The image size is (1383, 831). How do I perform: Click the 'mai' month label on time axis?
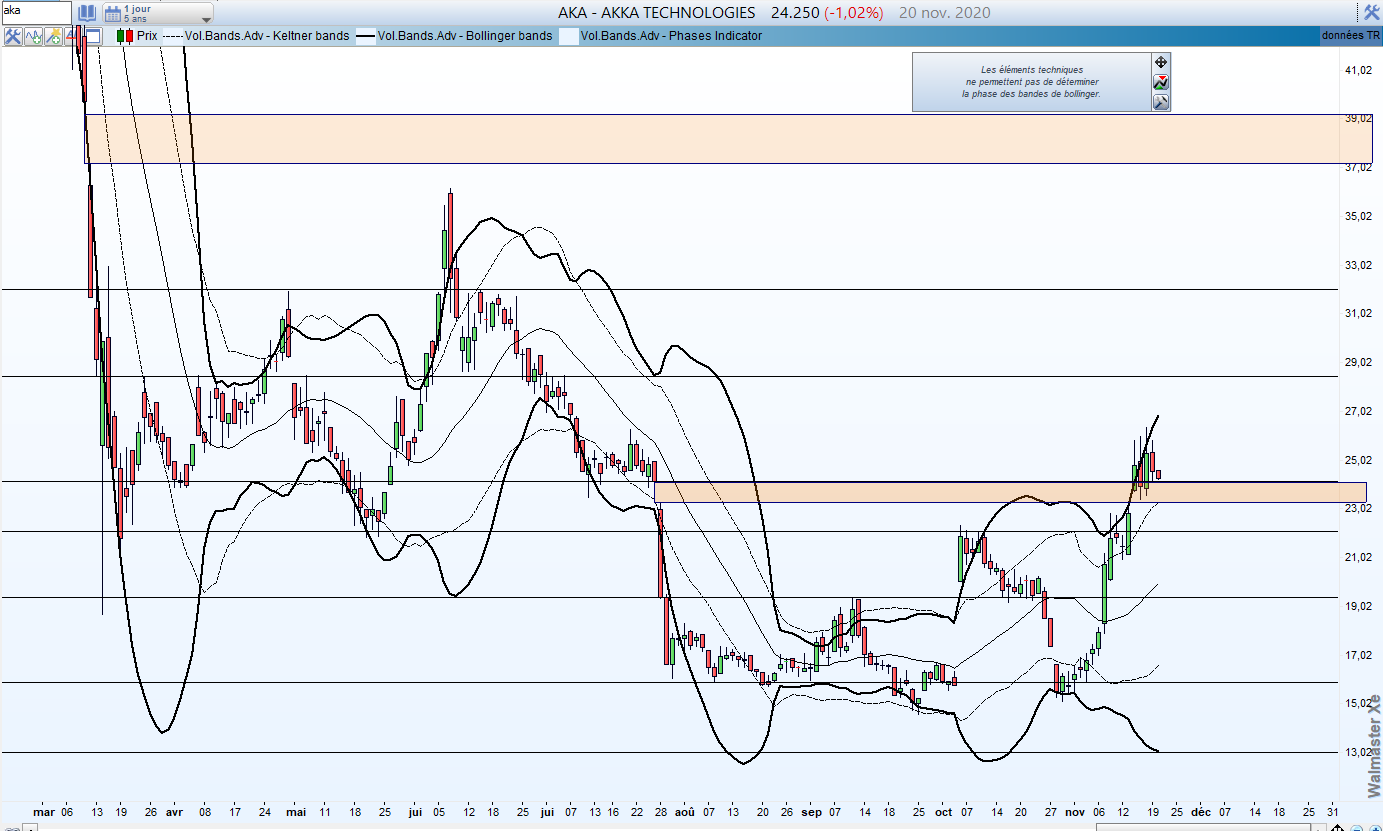[x=296, y=813]
